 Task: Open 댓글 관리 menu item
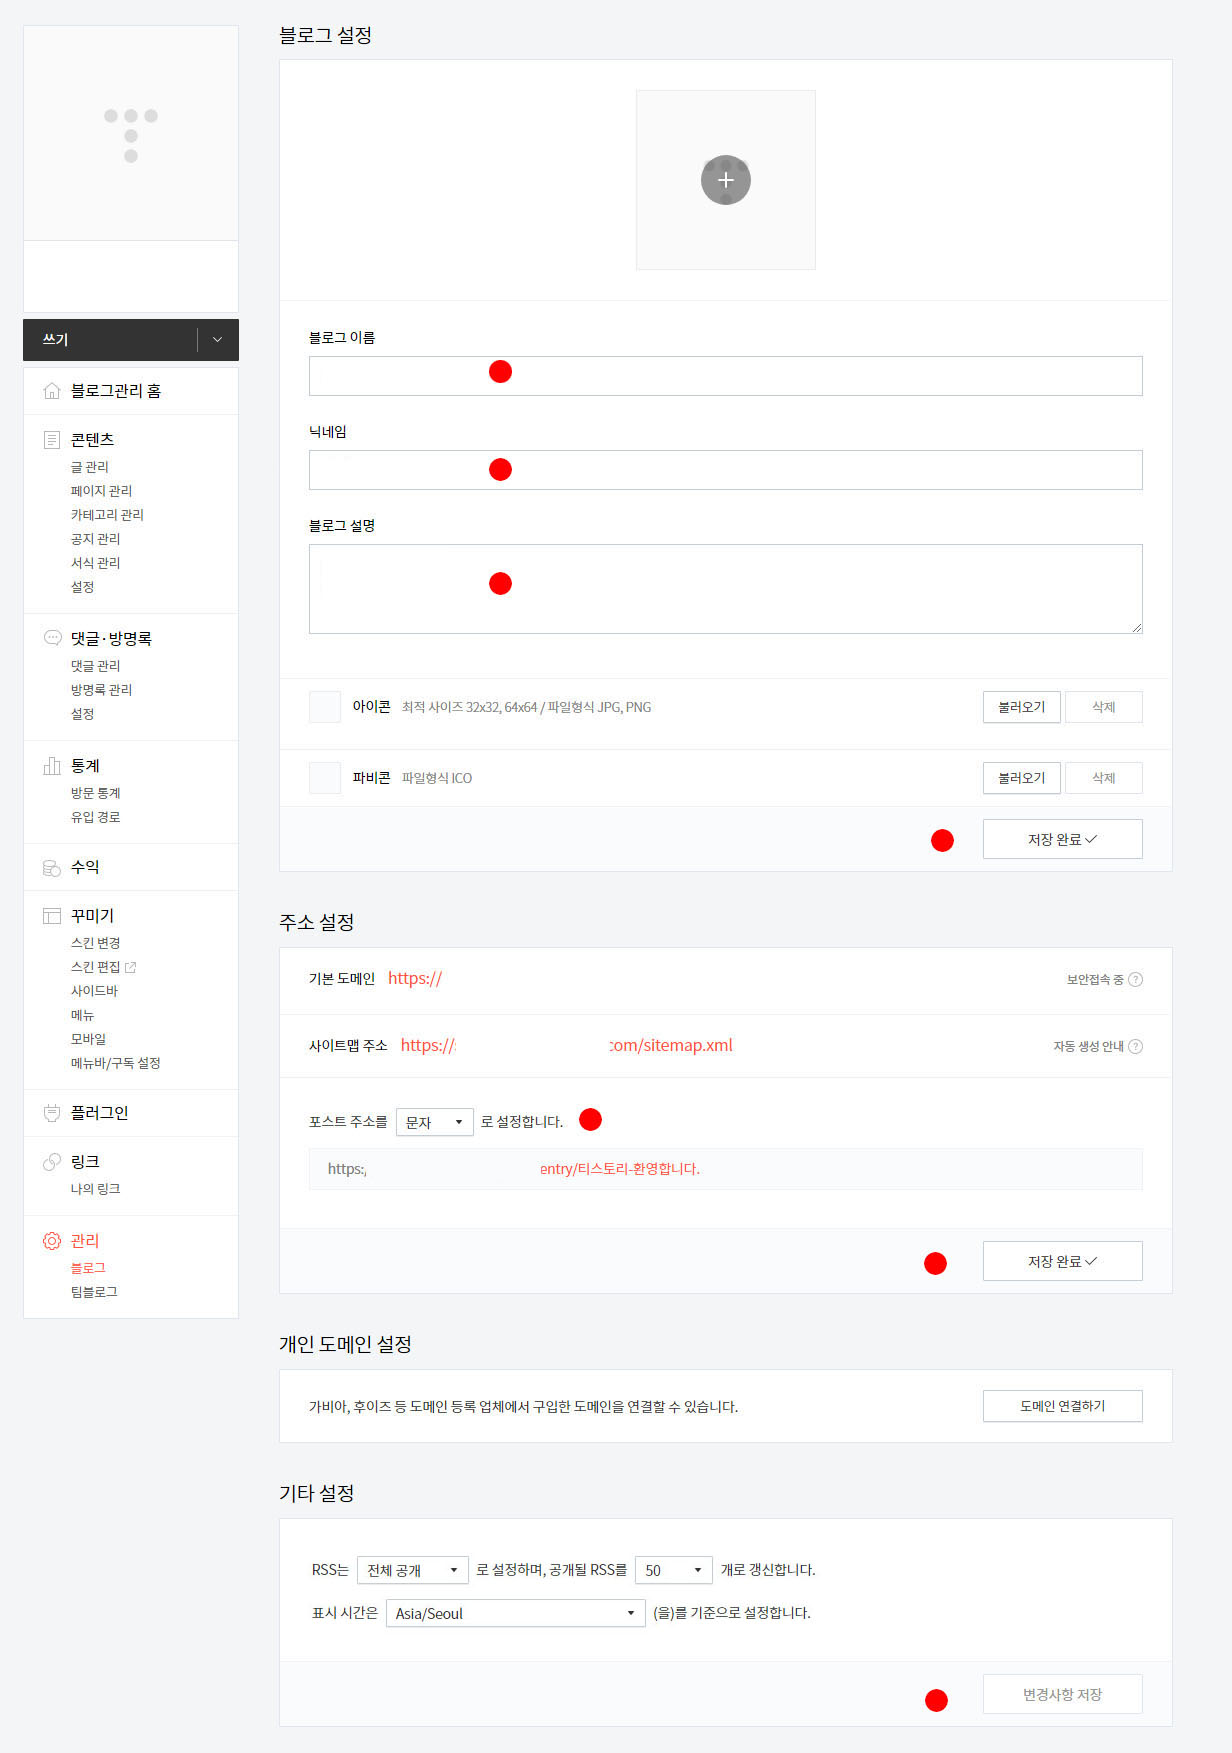click(x=95, y=666)
